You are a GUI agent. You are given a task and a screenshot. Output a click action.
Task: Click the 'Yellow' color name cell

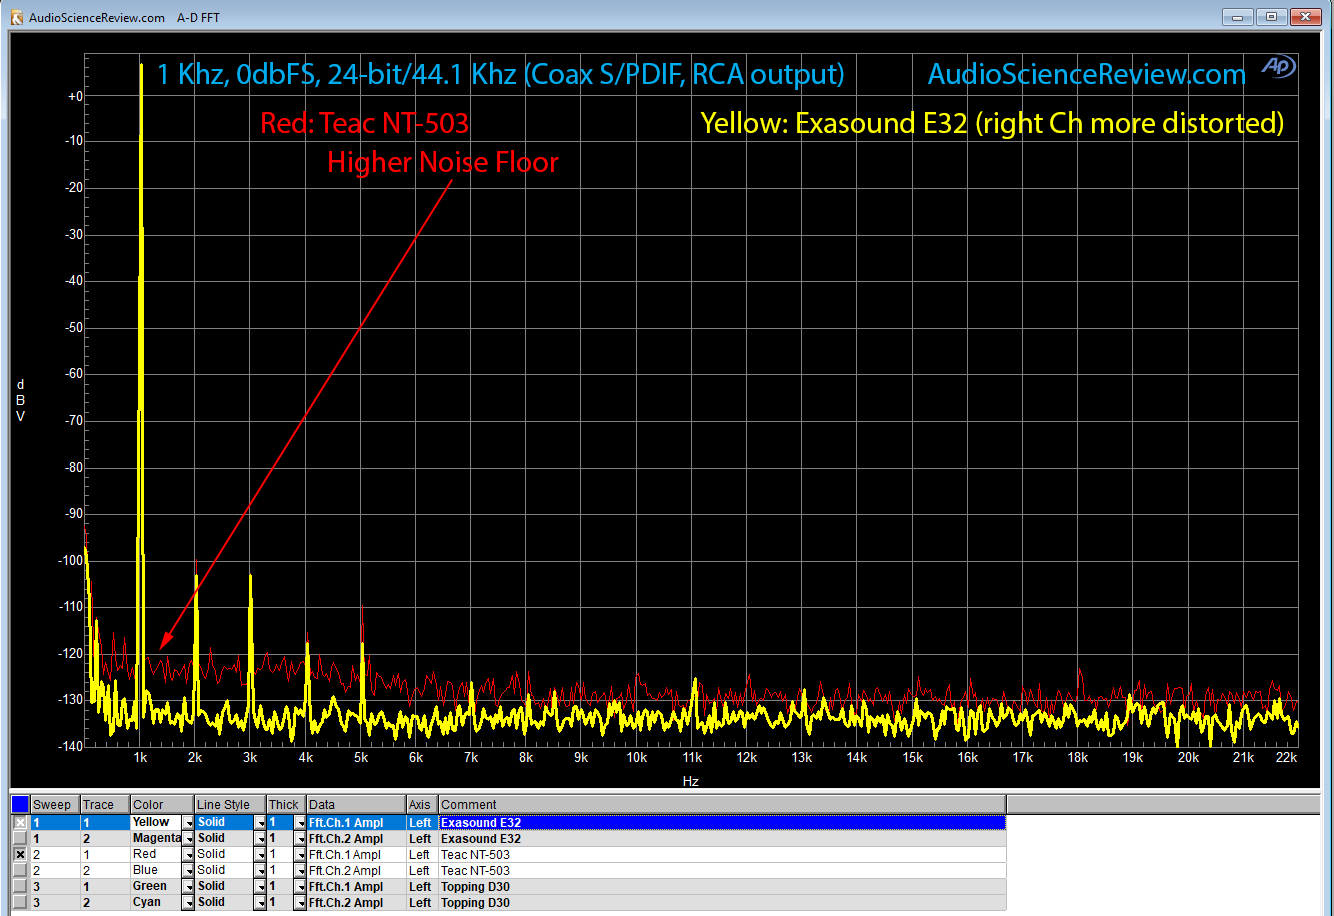pyautogui.click(x=155, y=822)
